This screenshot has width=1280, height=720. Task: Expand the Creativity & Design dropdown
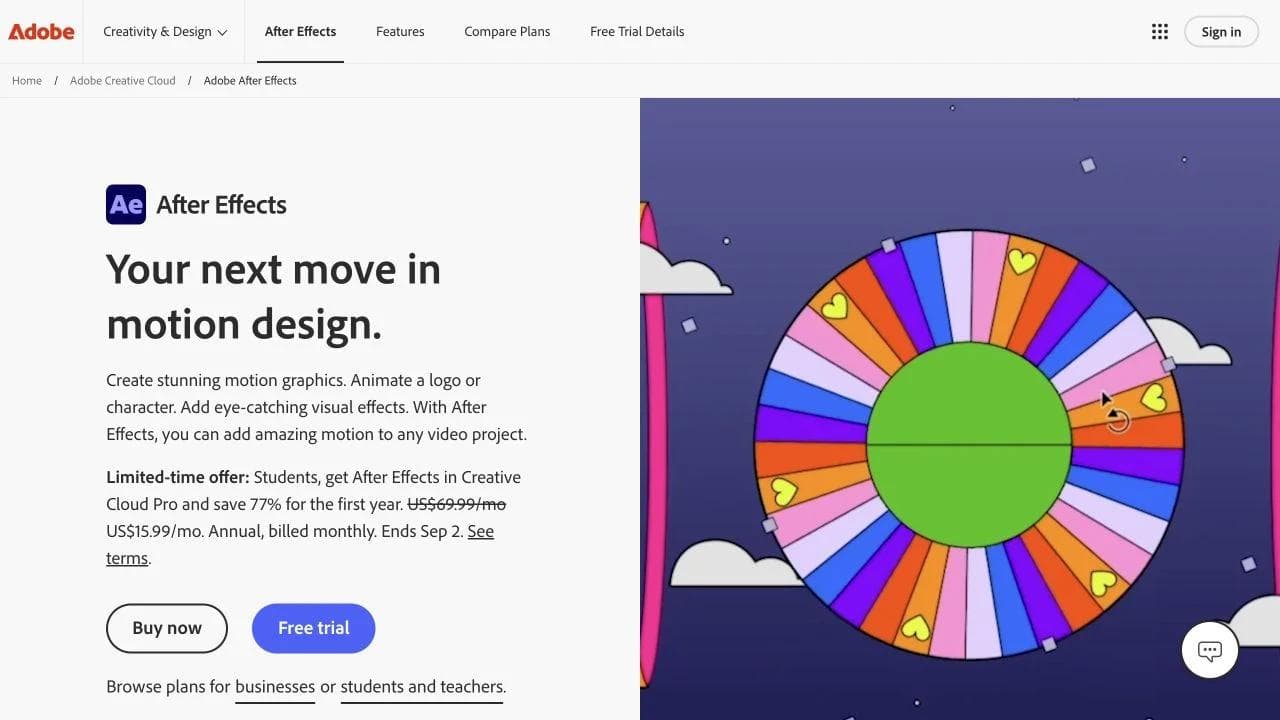click(165, 32)
